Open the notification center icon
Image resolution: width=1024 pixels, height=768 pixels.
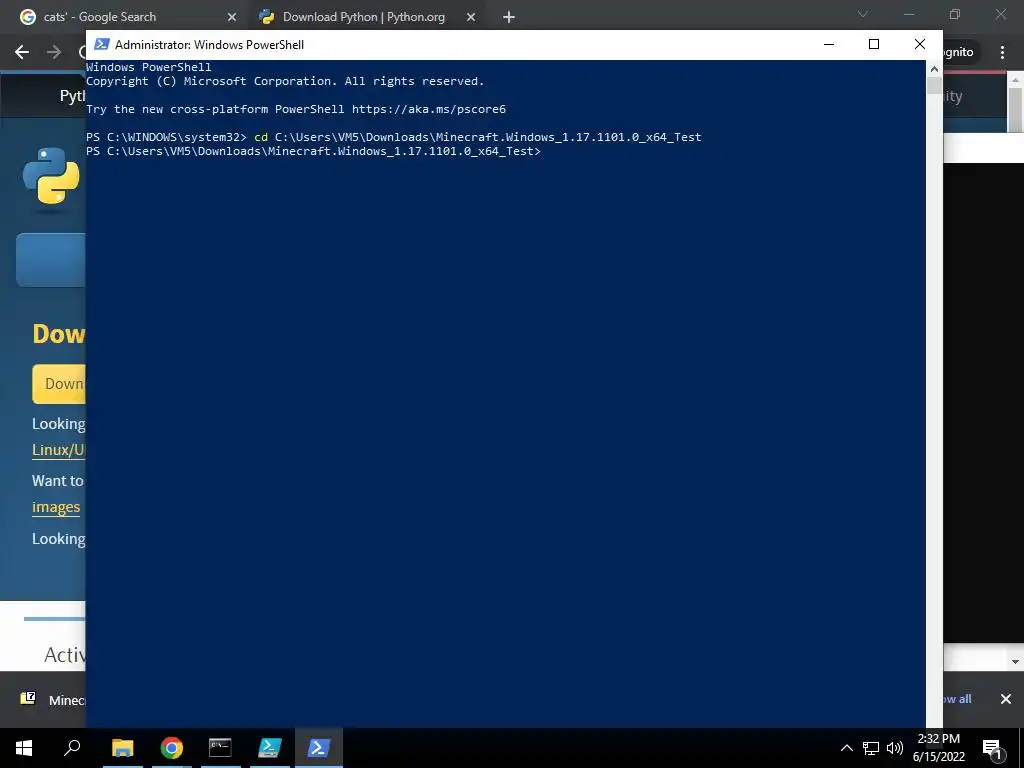click(x=993, y=748)
